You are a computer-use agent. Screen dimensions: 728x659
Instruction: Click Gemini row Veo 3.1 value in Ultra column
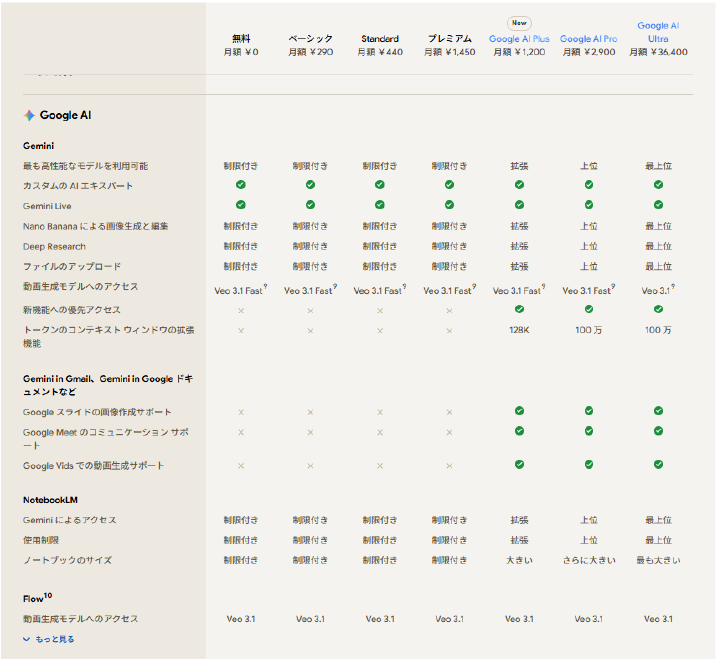click(x=658, y=290)
